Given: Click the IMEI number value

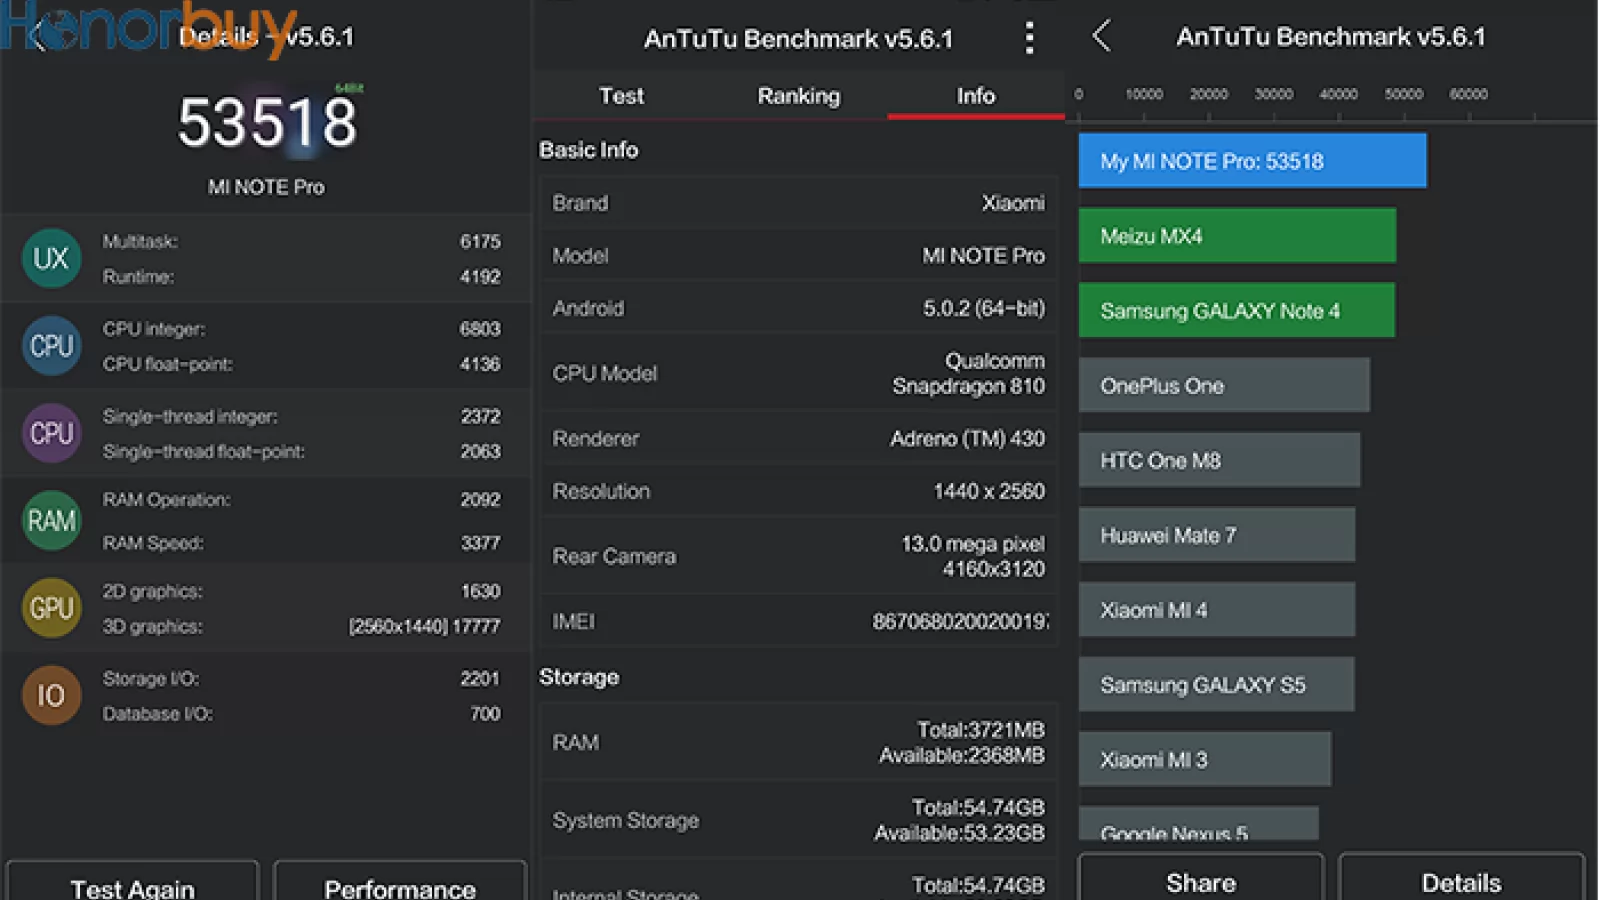Looking at the screenshot, I should (960, 622).
